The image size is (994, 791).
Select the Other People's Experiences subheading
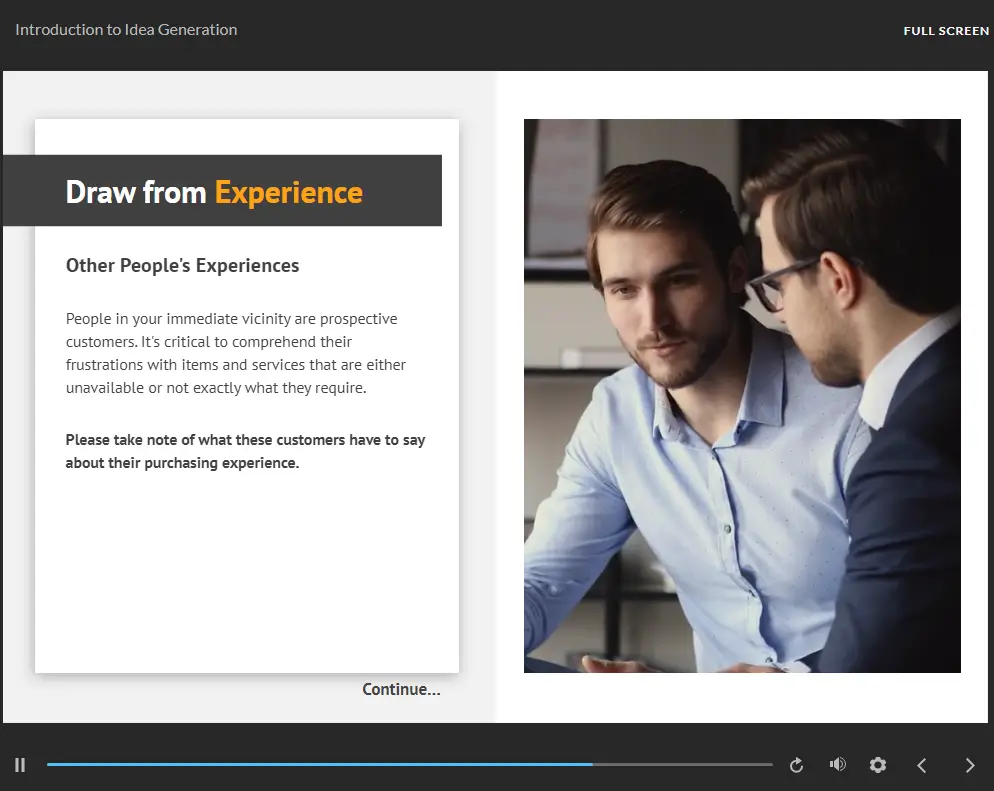point(182,266)
